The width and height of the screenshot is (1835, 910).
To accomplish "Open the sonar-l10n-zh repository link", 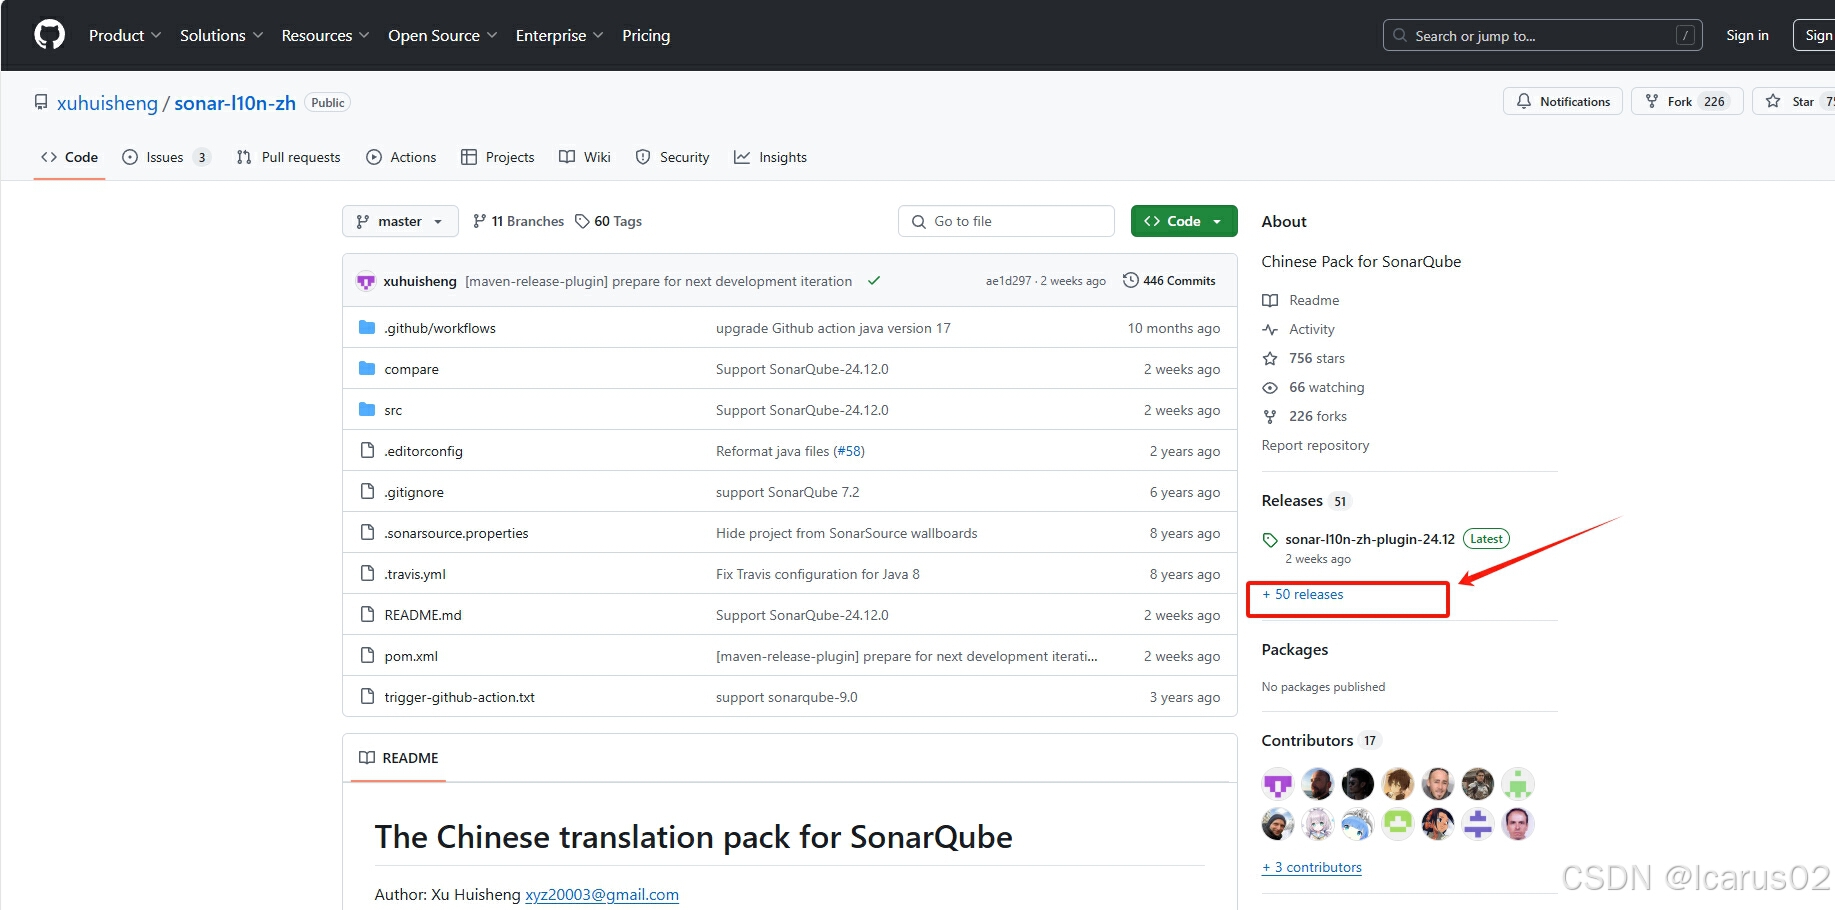I will click(x=235, y=103).
